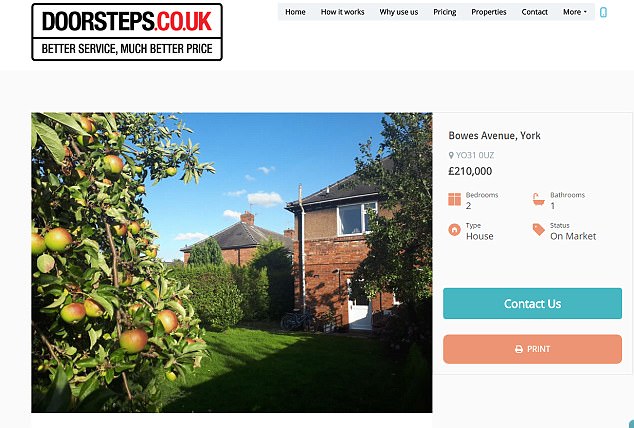Click the price tag status icon
The width and height of the screenshot is (634, 428).
point(539,230)
